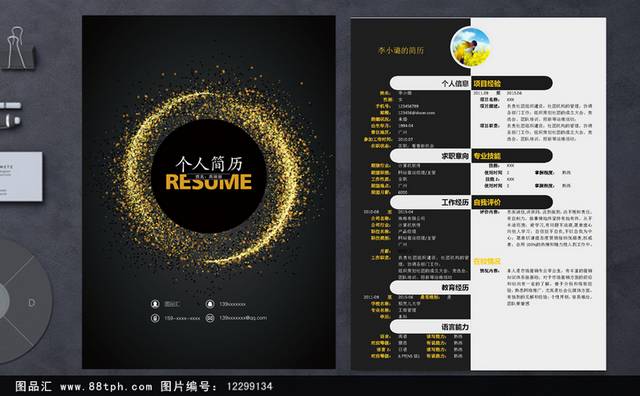The image size is (640, 396).
Task: Click the circular profile photo with yellow flowers
Action: 471,47
